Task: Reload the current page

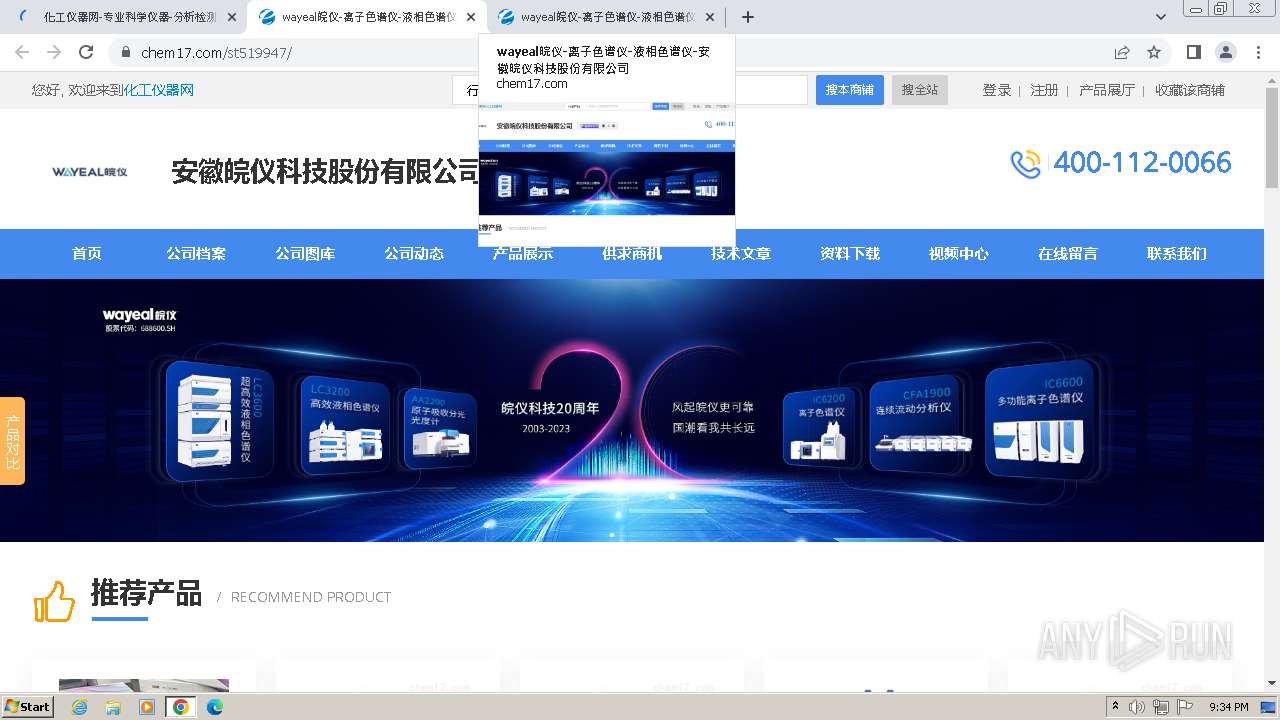Action: click(x=86, y=52)
